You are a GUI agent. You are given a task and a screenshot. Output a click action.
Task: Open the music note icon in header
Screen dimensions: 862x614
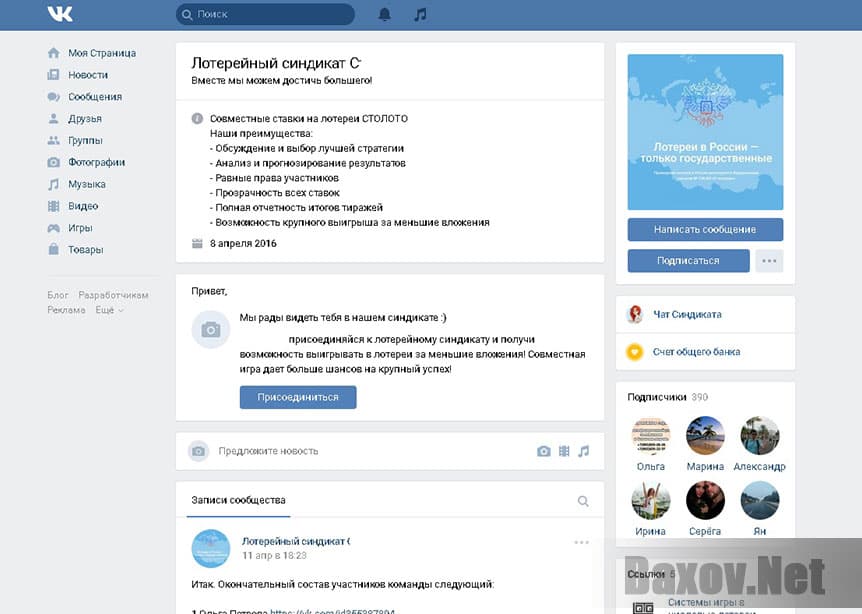420,14
